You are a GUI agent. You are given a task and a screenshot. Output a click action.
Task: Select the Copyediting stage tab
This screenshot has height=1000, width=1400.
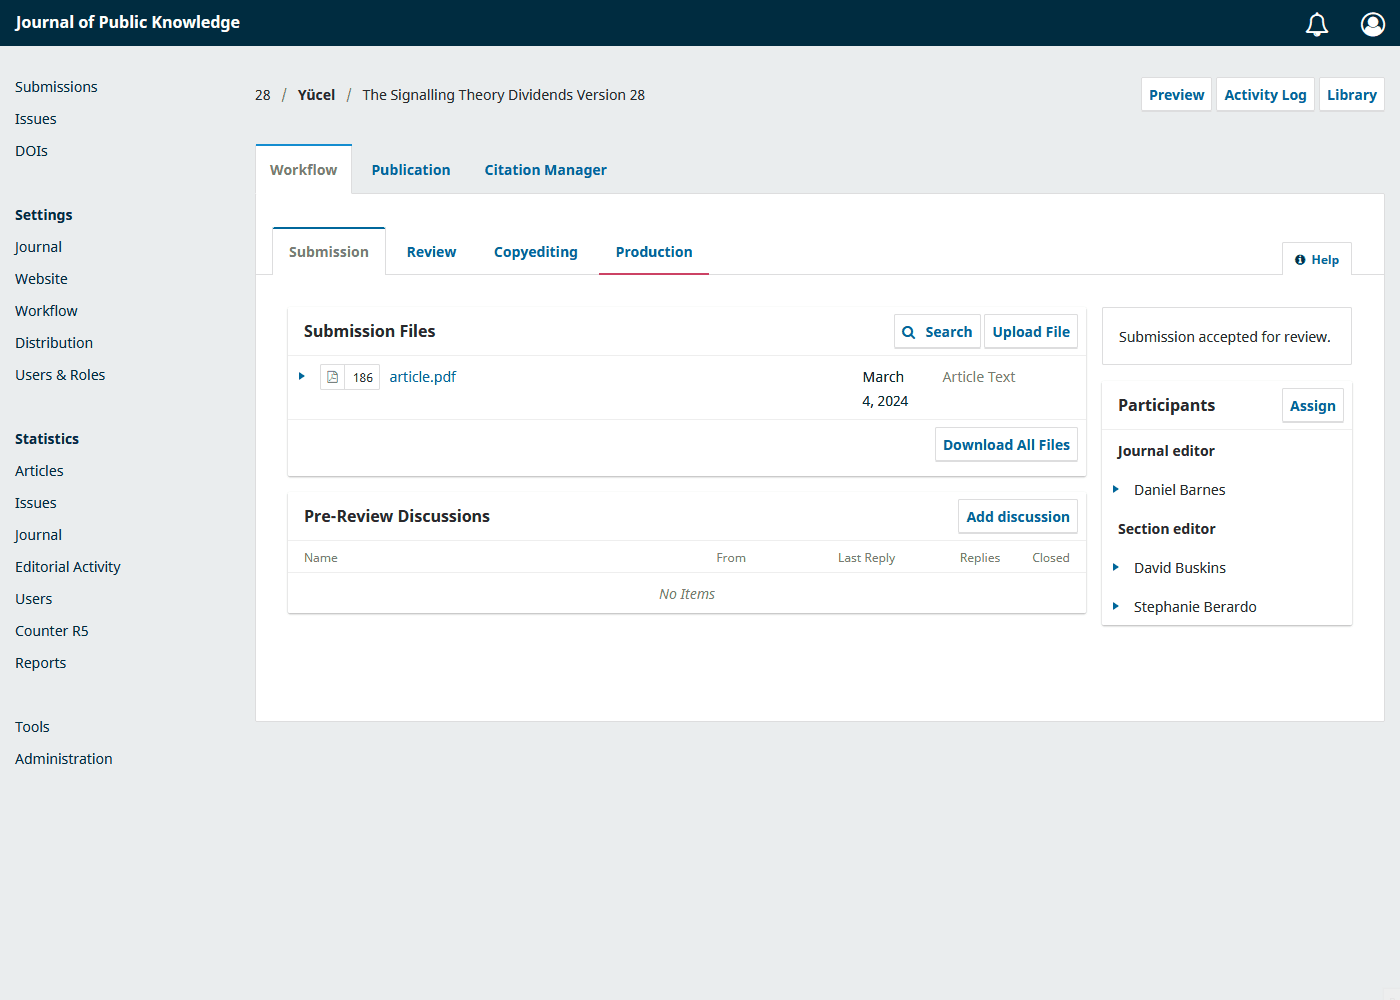point(536,252)
